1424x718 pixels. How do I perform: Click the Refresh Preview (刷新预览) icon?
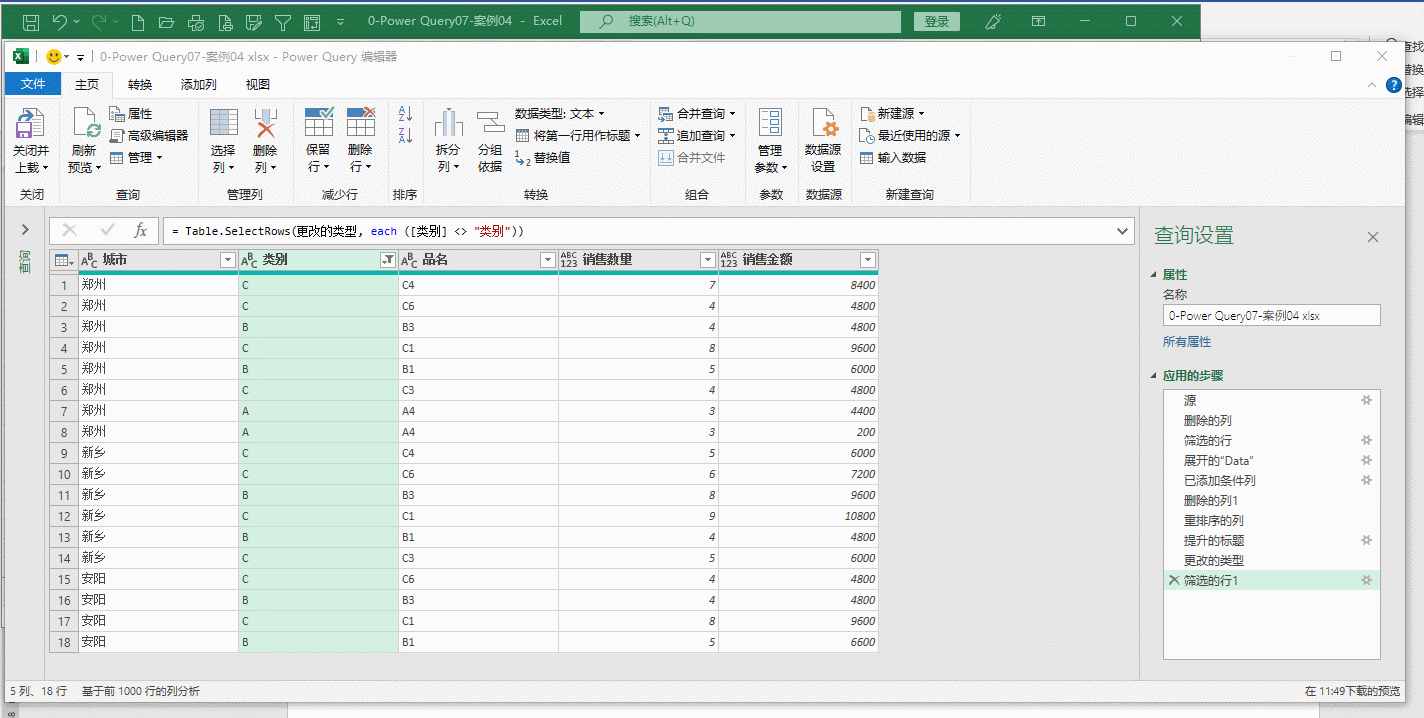[86, 124]
